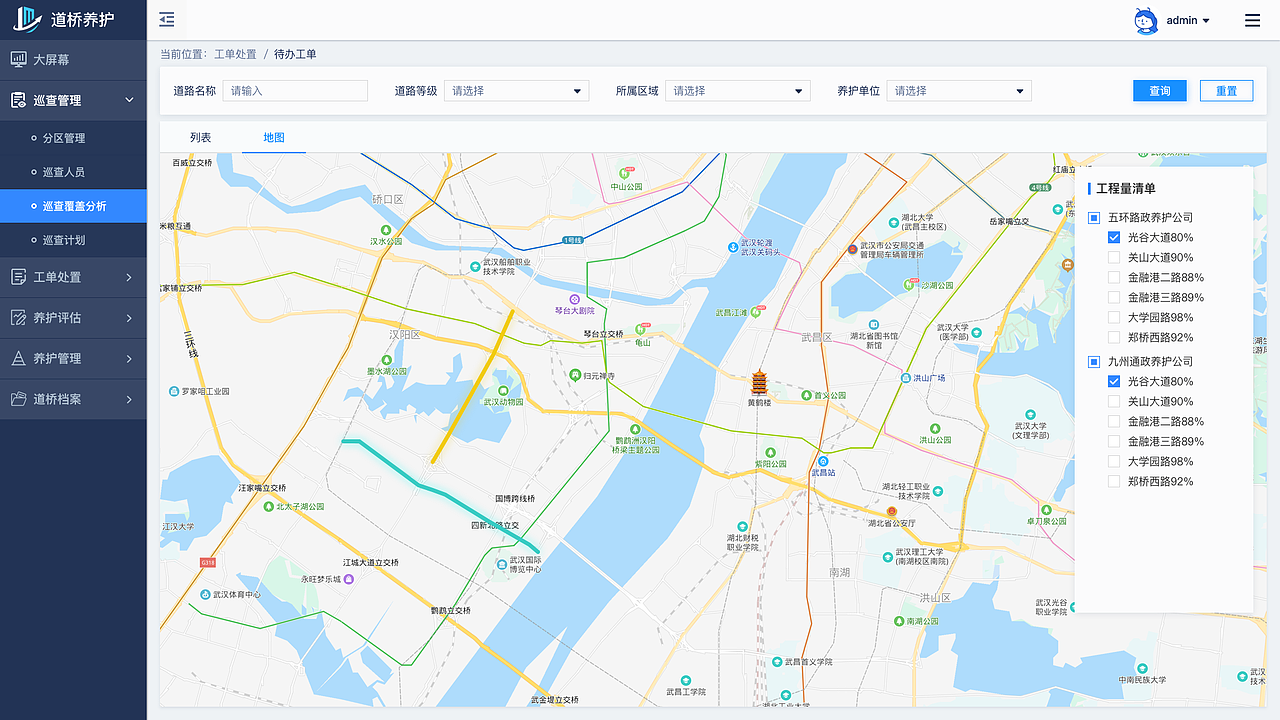Open the 所属区域 dropdown

tap(737, 91)
